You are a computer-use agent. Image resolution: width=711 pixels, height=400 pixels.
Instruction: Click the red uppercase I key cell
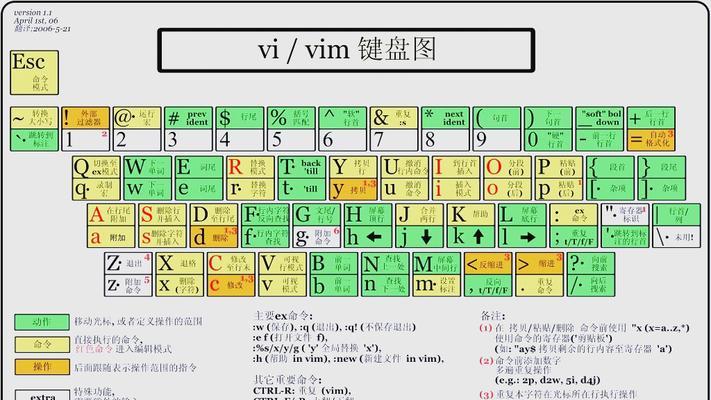pos(456,167)
